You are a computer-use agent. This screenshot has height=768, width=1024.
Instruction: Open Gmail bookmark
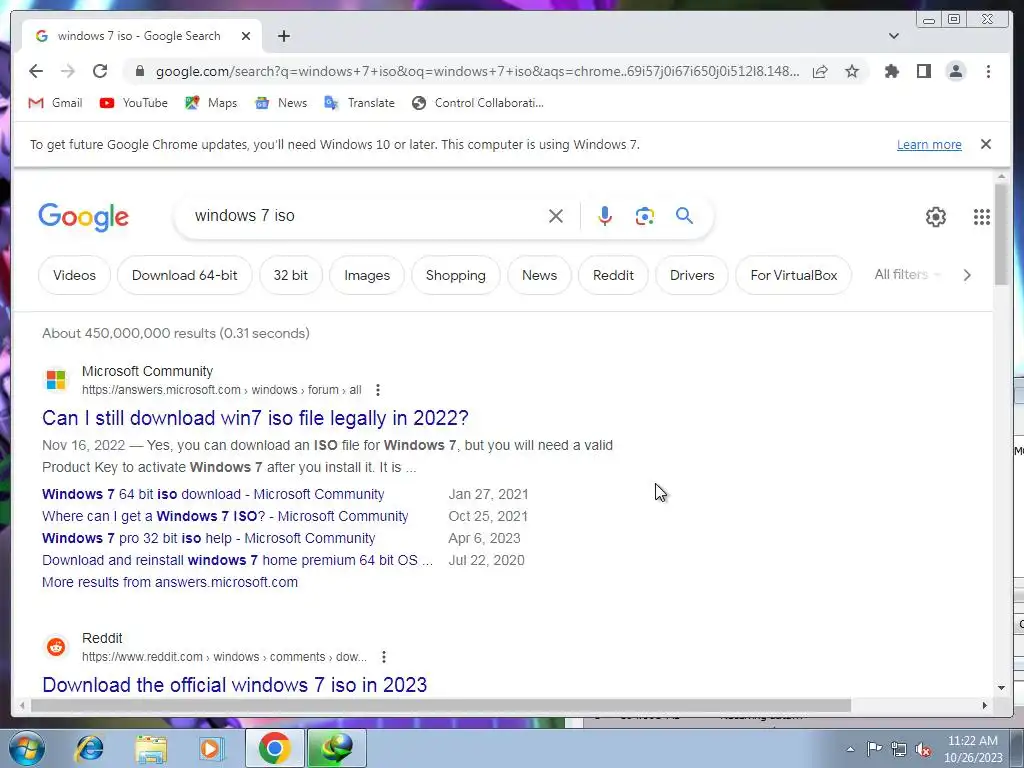click(x=56, y=103)
